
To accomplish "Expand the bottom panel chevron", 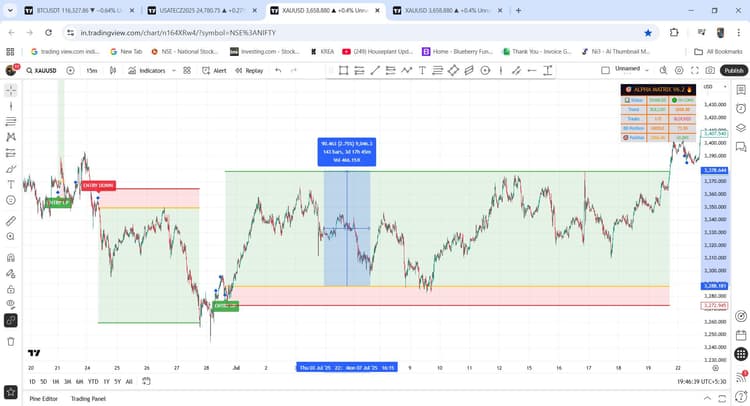I will click(x=707, y=398).
